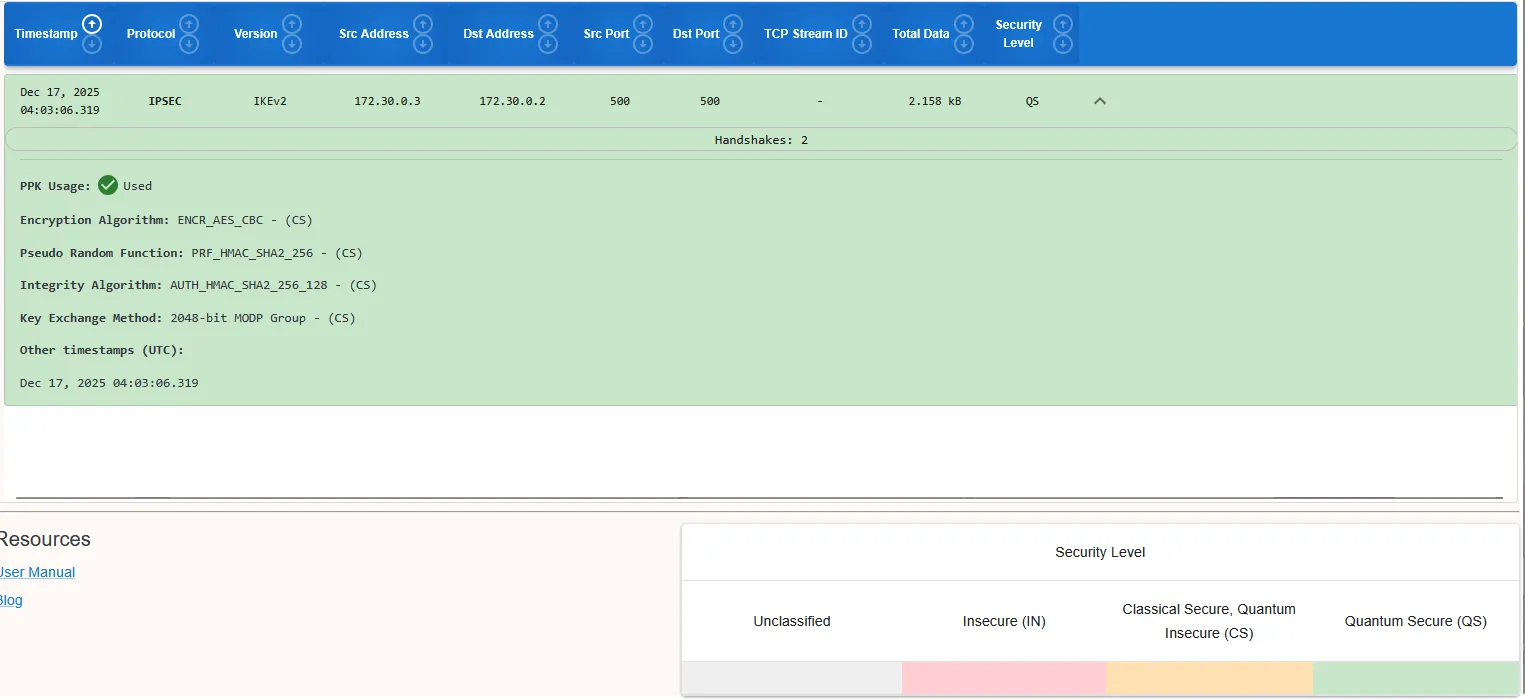1525x700 pixels.
Task: Visit the Blog link under Resources
Action: pyautogui.click(x=10, y=599)
